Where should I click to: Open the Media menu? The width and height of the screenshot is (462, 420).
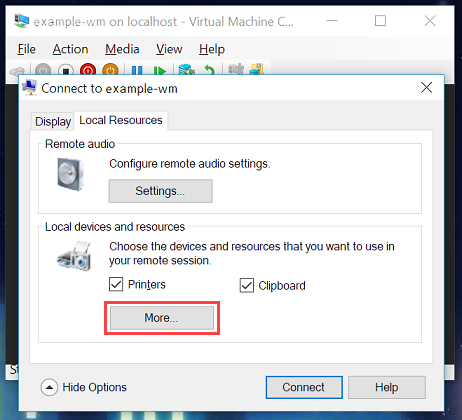point(122,49)
